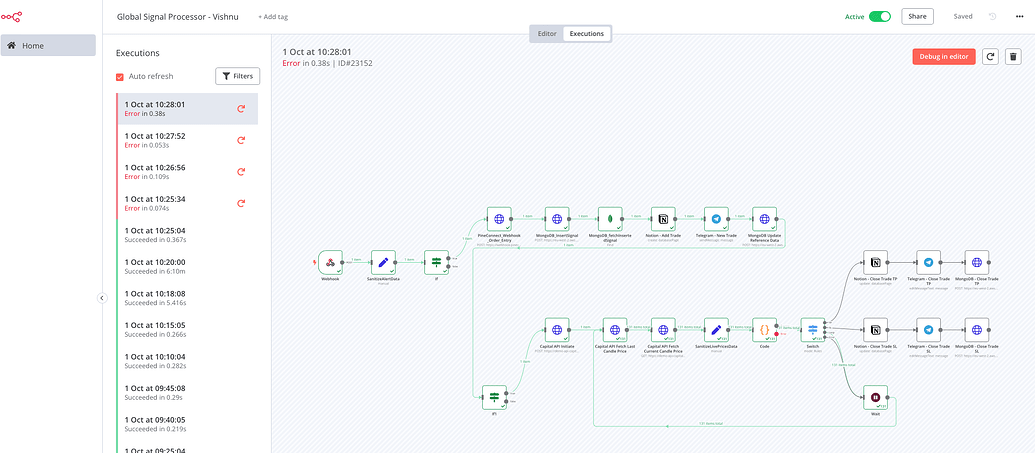
Task: Open Home in the sidebar
Action: (48, 45)
